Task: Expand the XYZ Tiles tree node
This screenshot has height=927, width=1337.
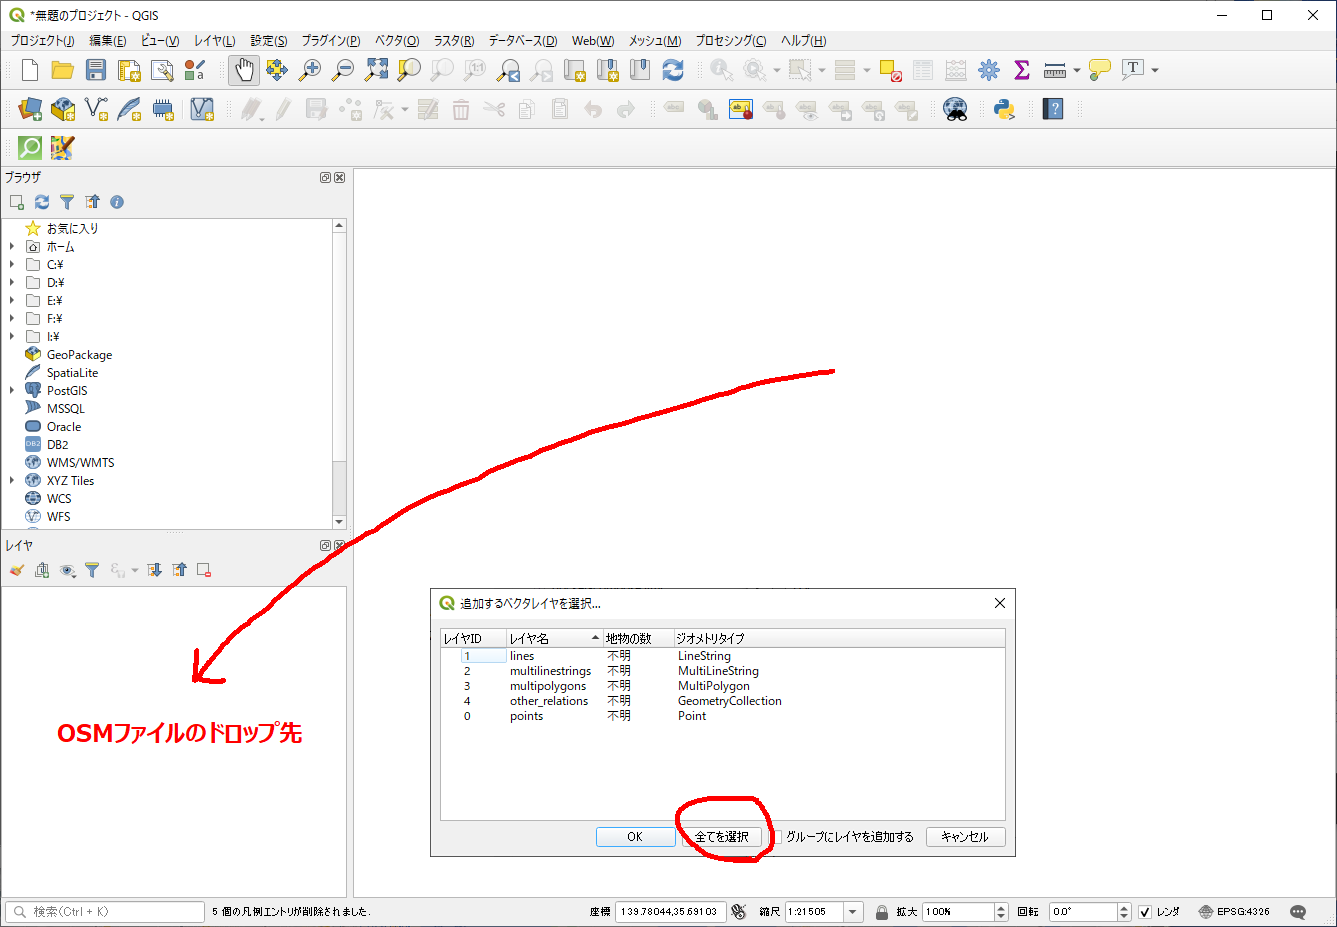Action: click(12, 481)
